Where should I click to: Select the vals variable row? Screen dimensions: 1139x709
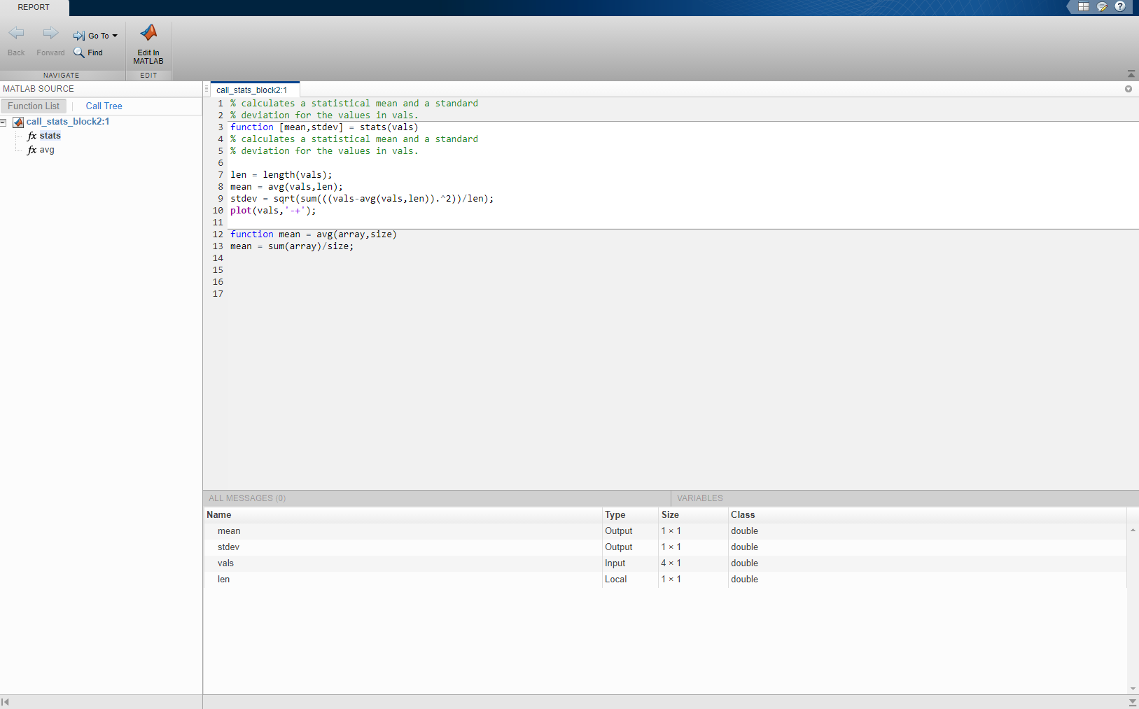(x=665, y=563)
